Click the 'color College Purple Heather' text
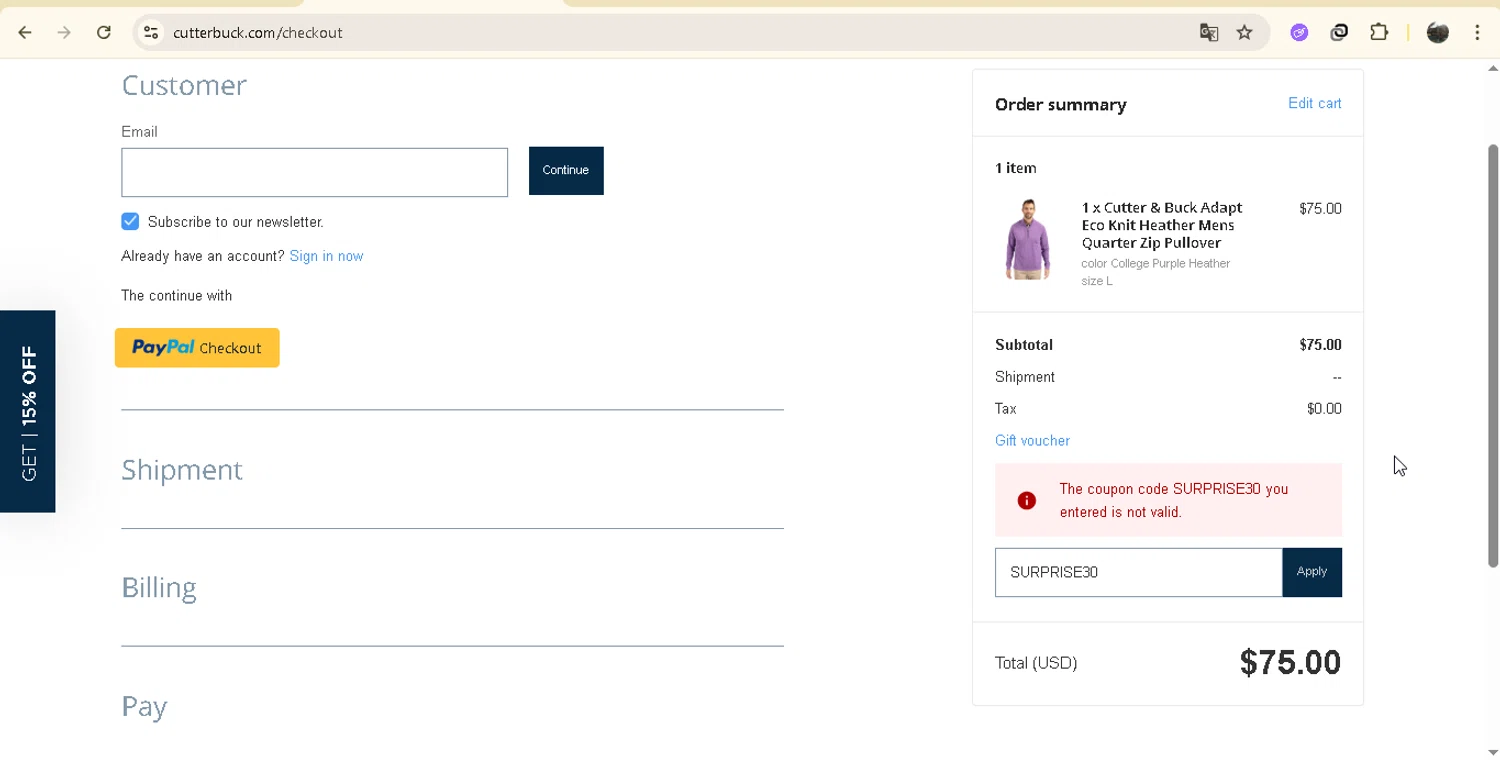This screenshot has width=1500, height=760. pyautogui.click(x=1155, y=263)
